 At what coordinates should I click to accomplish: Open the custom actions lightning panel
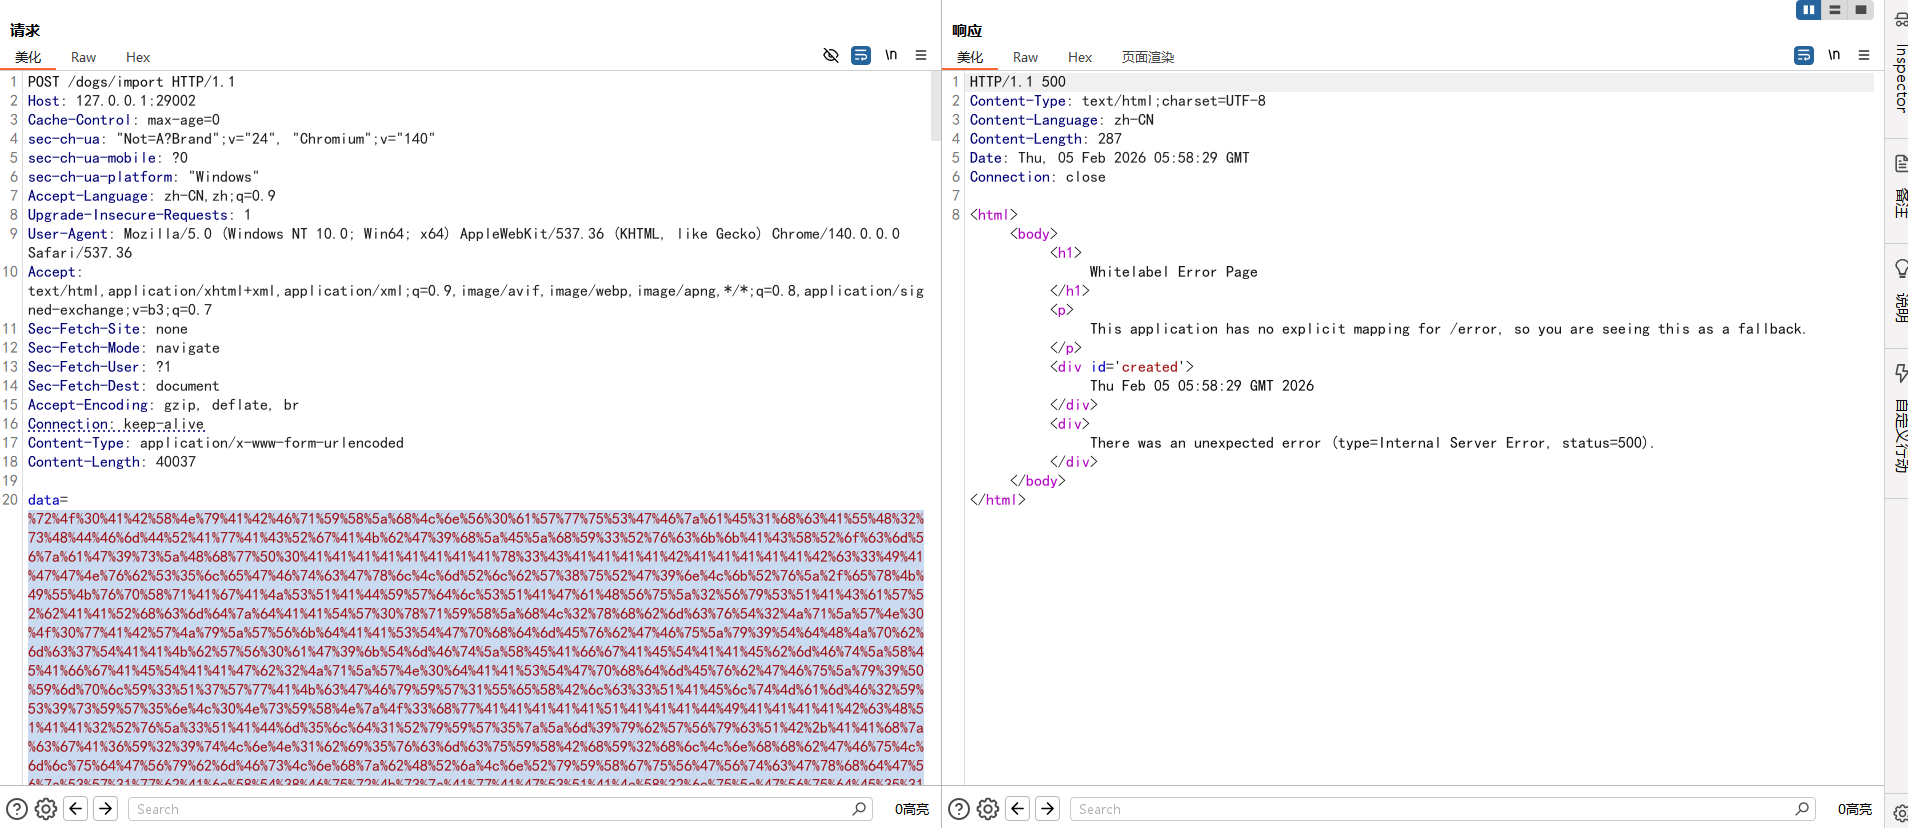1900,420
